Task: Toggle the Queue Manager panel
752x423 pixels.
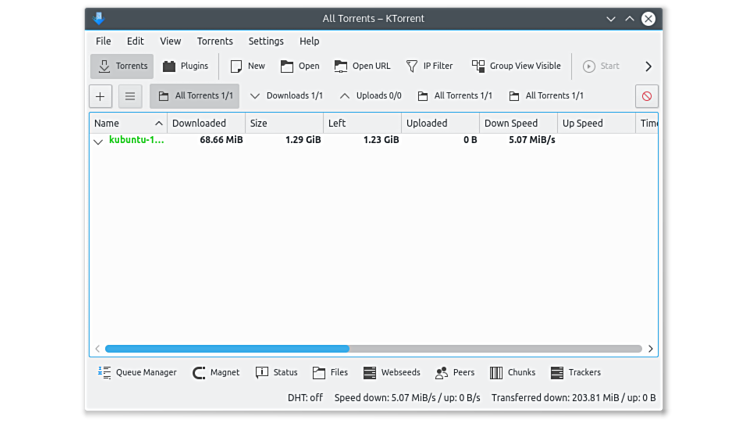Action: pos(137,372)
